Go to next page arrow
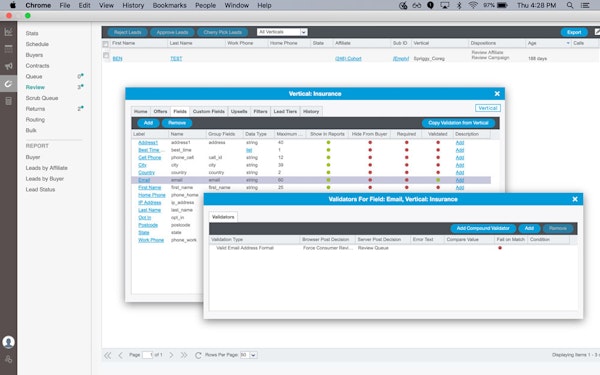This screenshot has height=375, width=600. [x=171, y=355]
